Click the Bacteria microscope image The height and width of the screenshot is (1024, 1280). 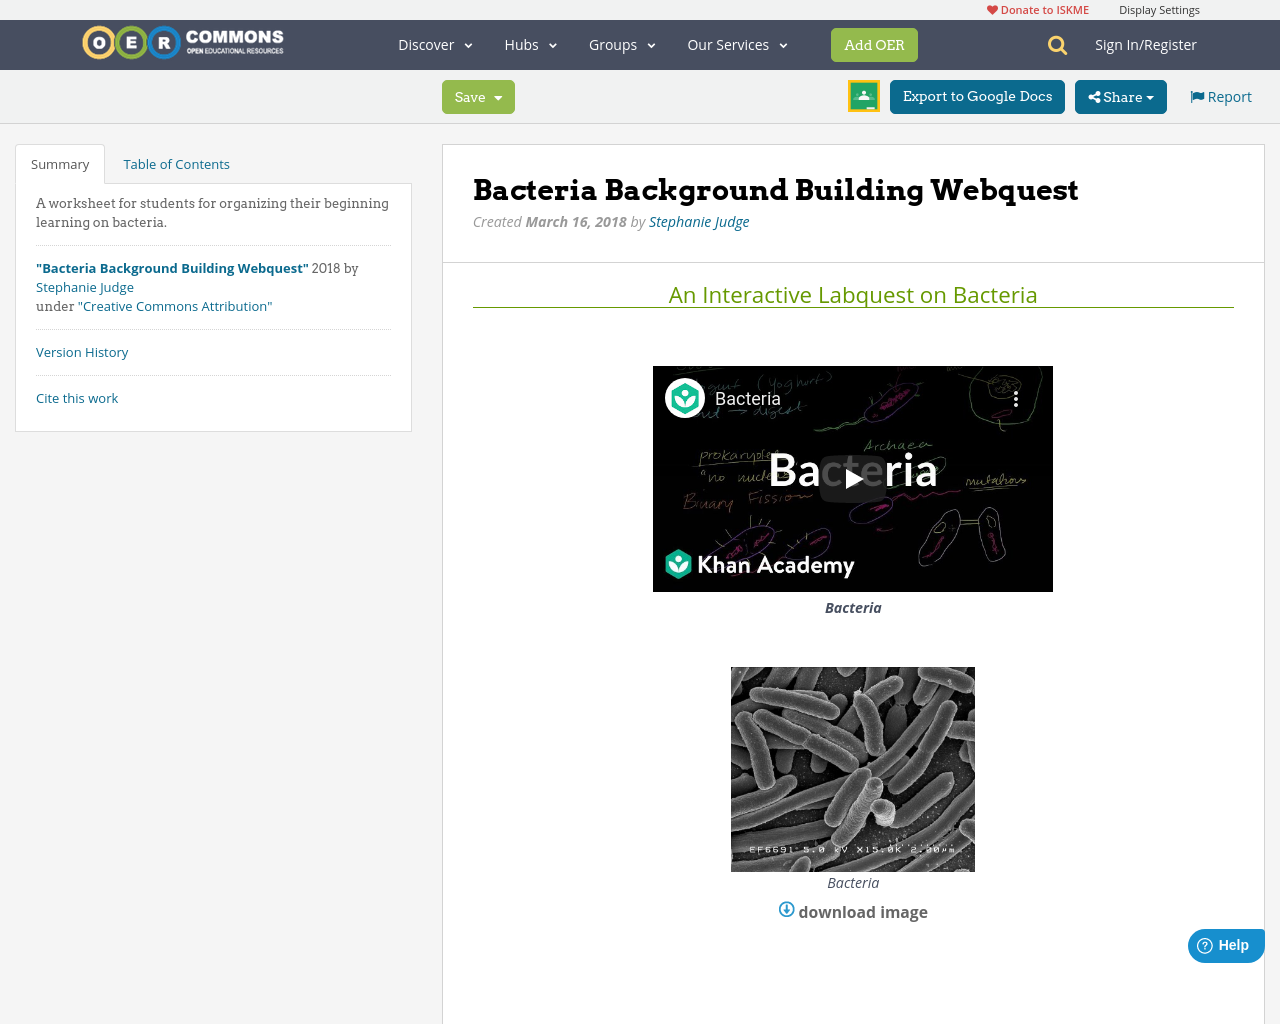[852, 770]
